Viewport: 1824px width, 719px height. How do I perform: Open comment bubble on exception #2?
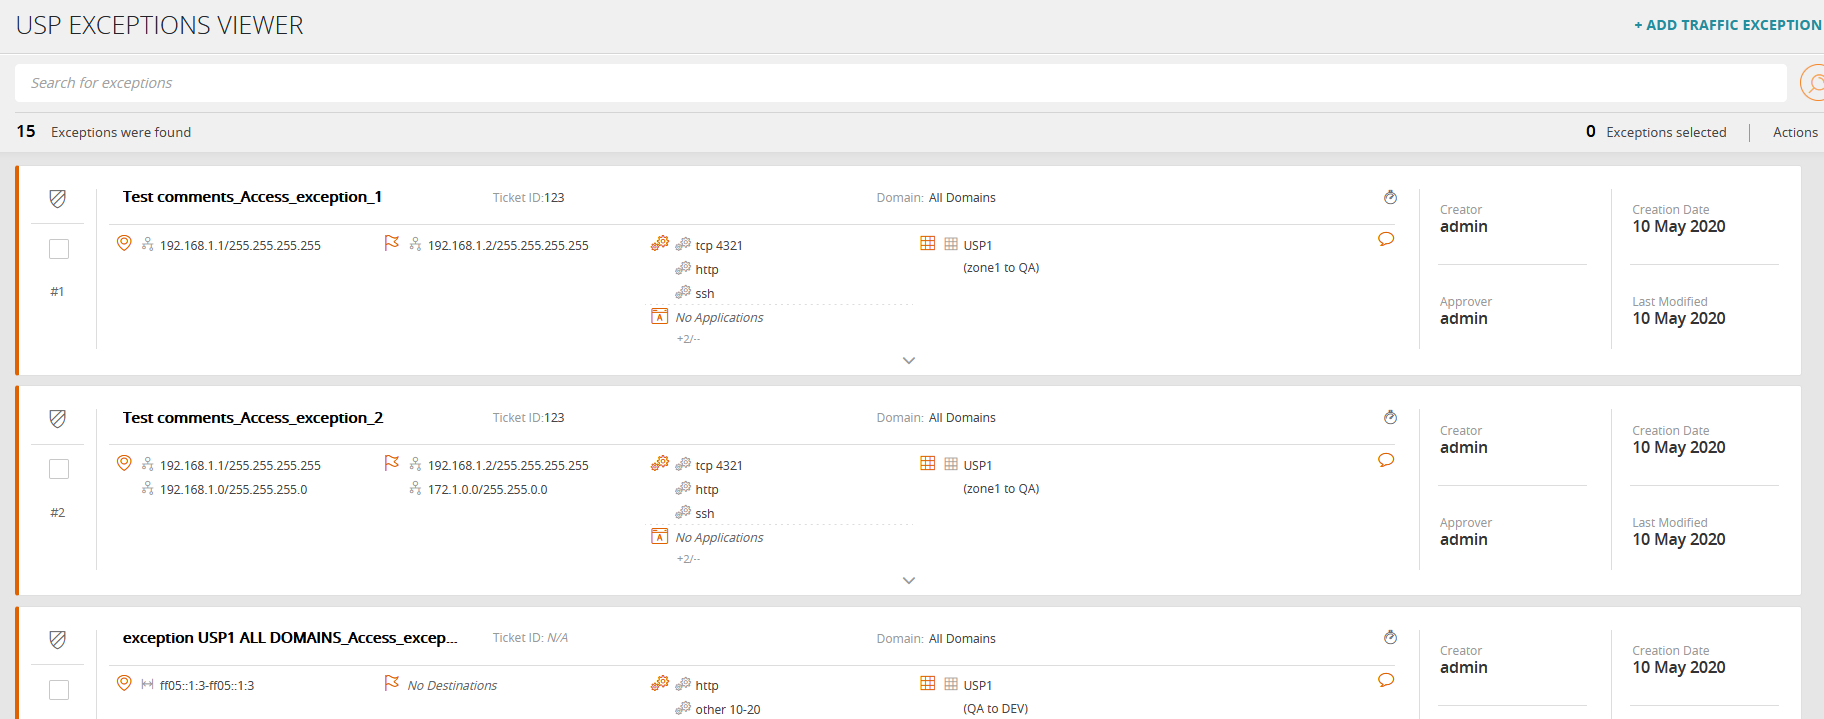pos(1386,460)
